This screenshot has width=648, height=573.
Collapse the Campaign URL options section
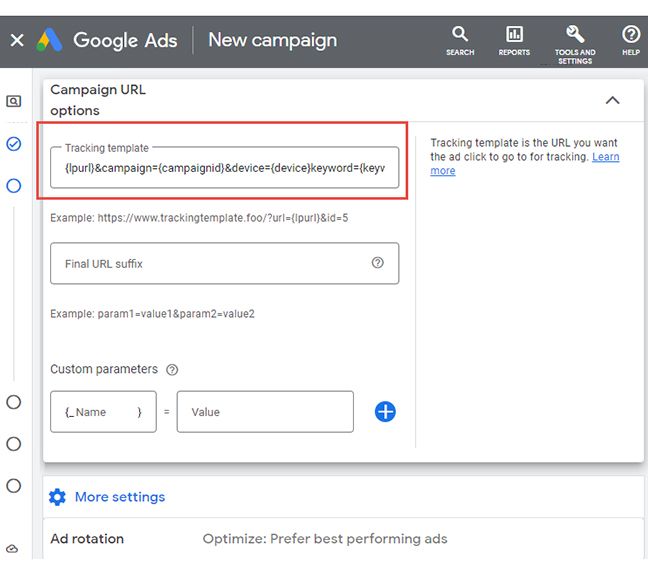pyautogui.click(x=612, y=100)
